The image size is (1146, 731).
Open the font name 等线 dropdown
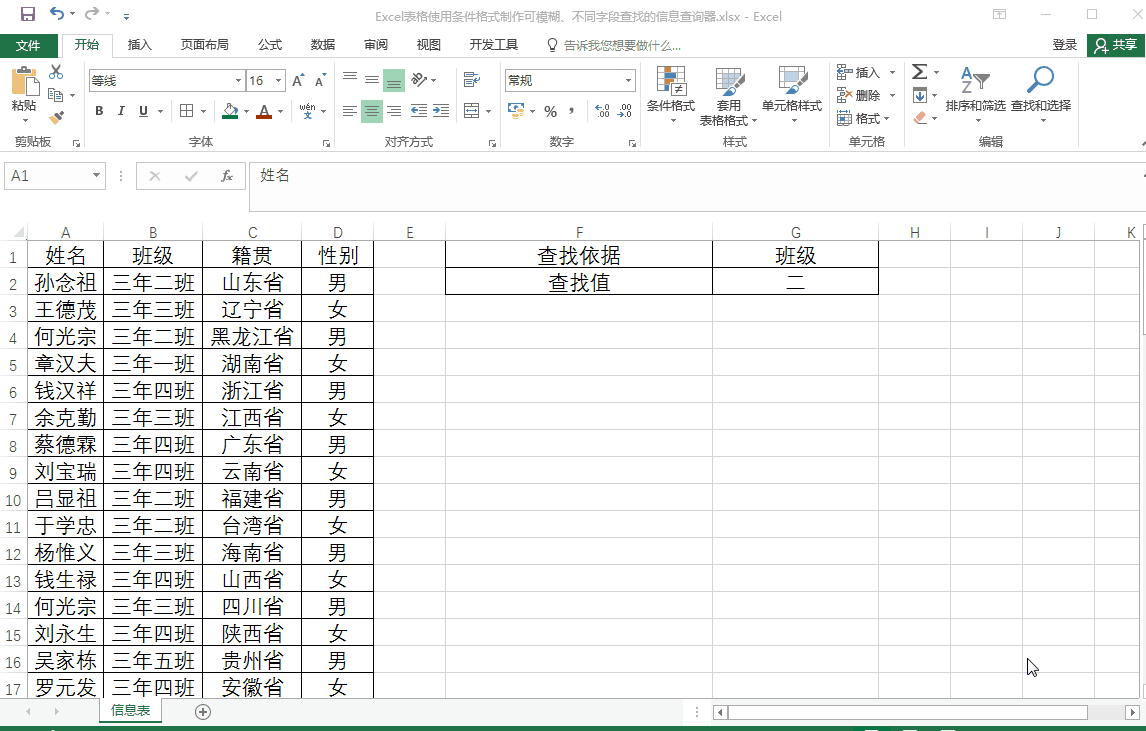tap(238, 80)
